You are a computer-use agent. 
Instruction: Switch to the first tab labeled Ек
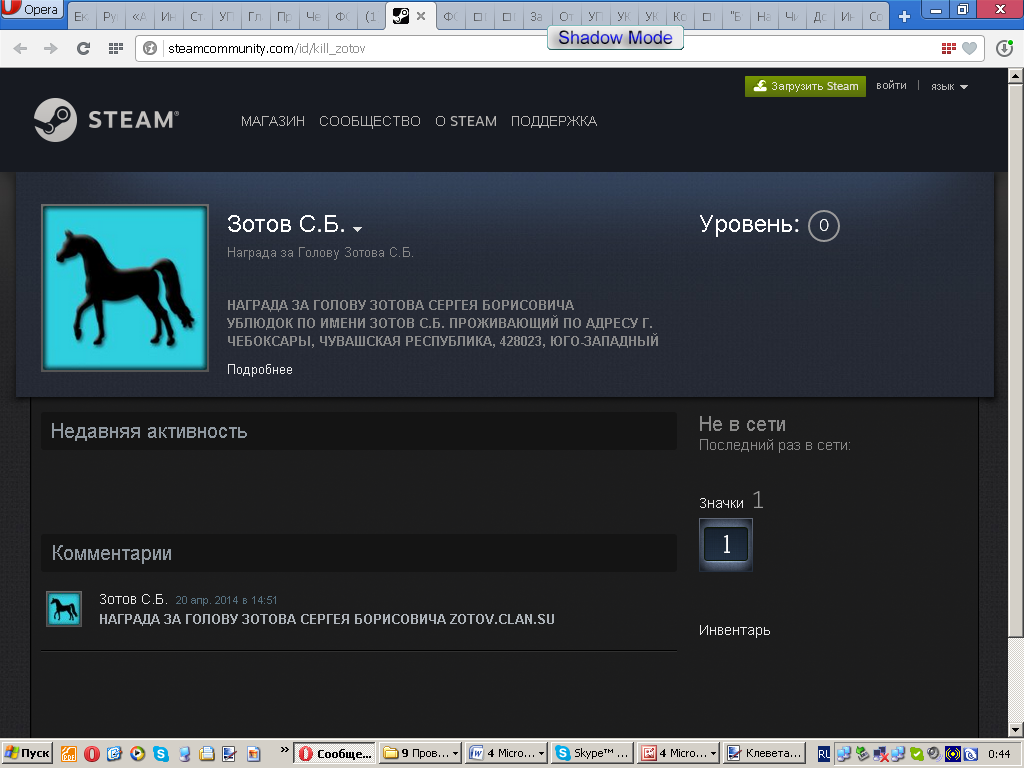(x=80, y=17)
